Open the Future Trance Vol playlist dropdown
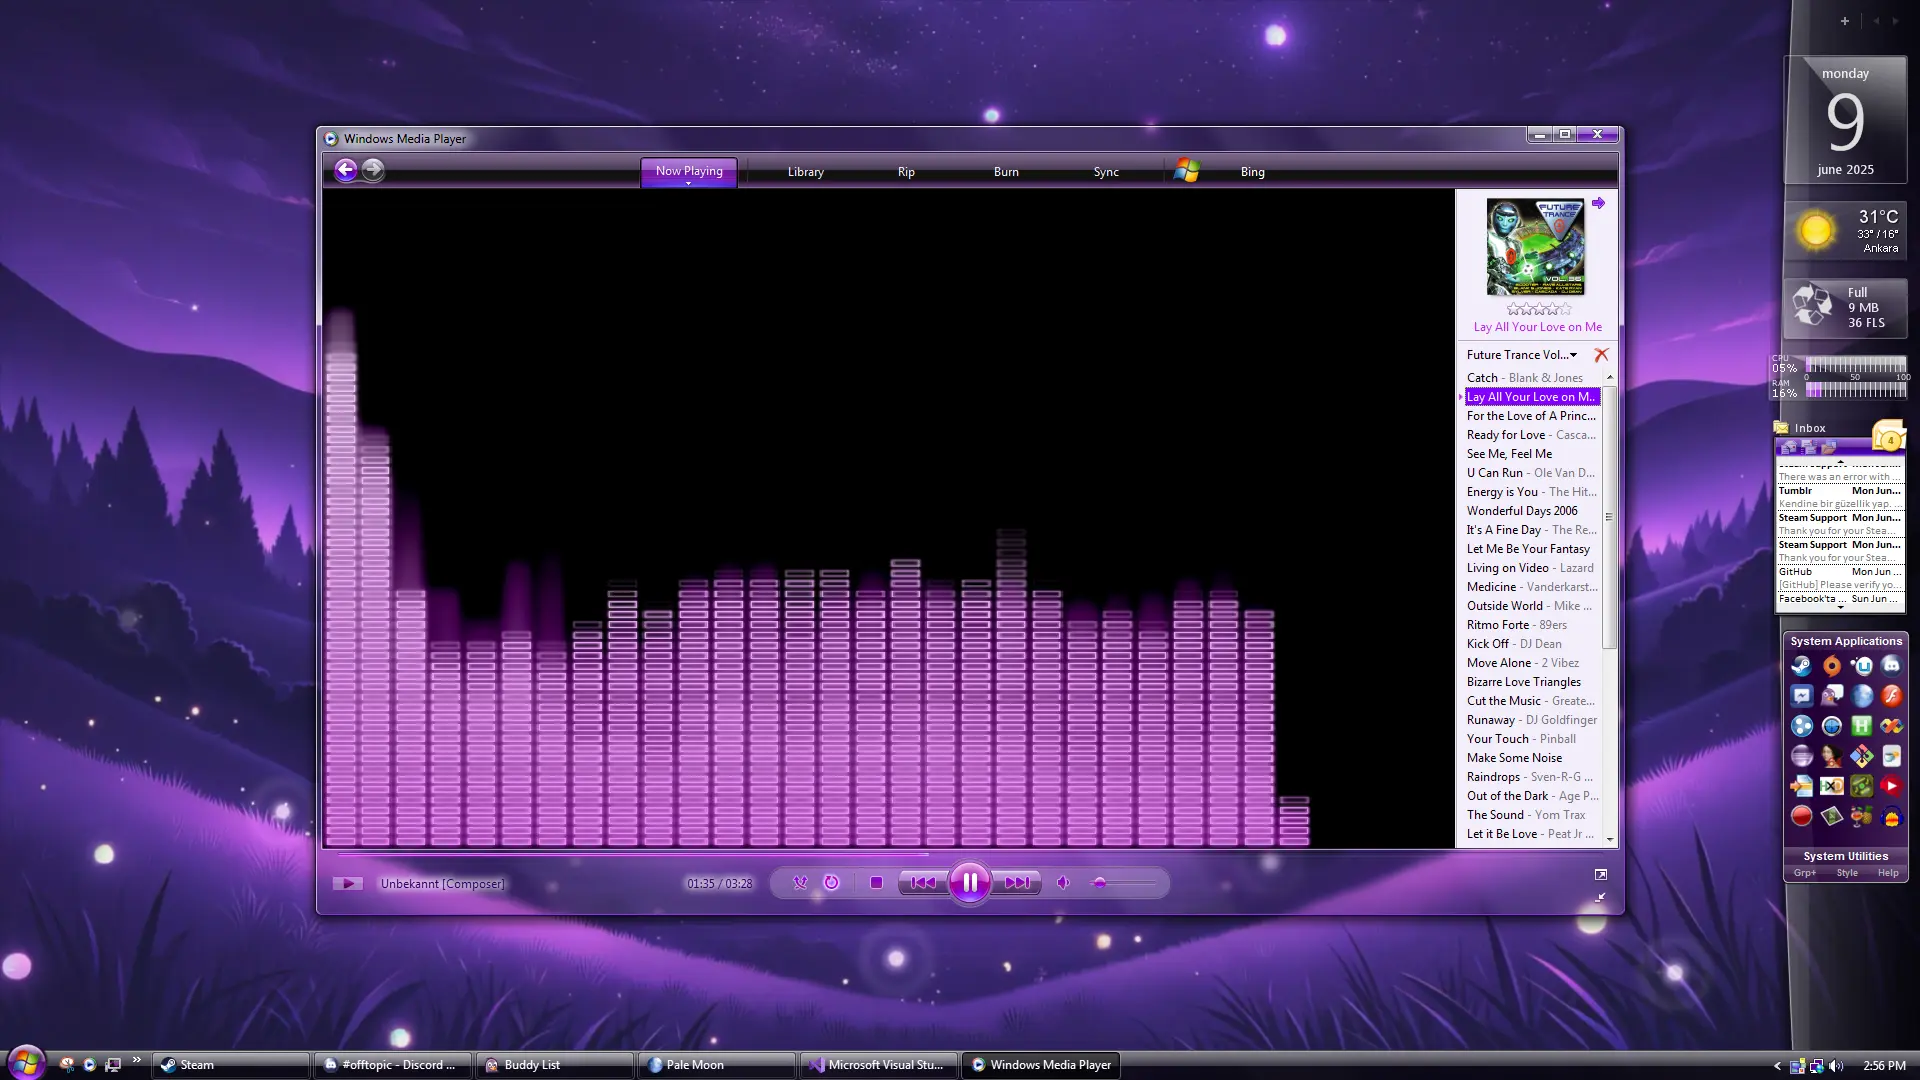Screen dimensions: 1920x1080 [x=1522, y=355]
